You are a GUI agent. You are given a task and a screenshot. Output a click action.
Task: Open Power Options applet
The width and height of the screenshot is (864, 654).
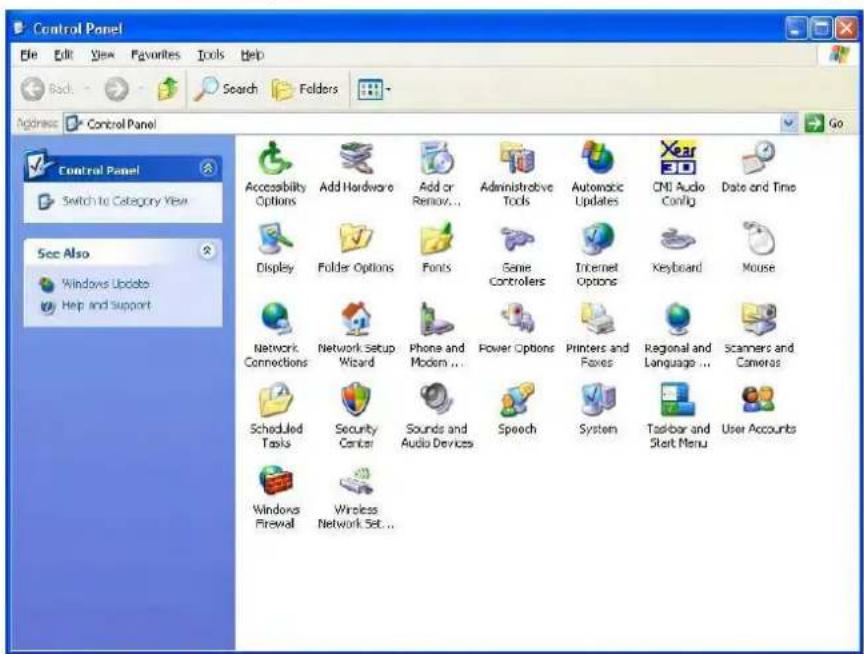[516, 328]
